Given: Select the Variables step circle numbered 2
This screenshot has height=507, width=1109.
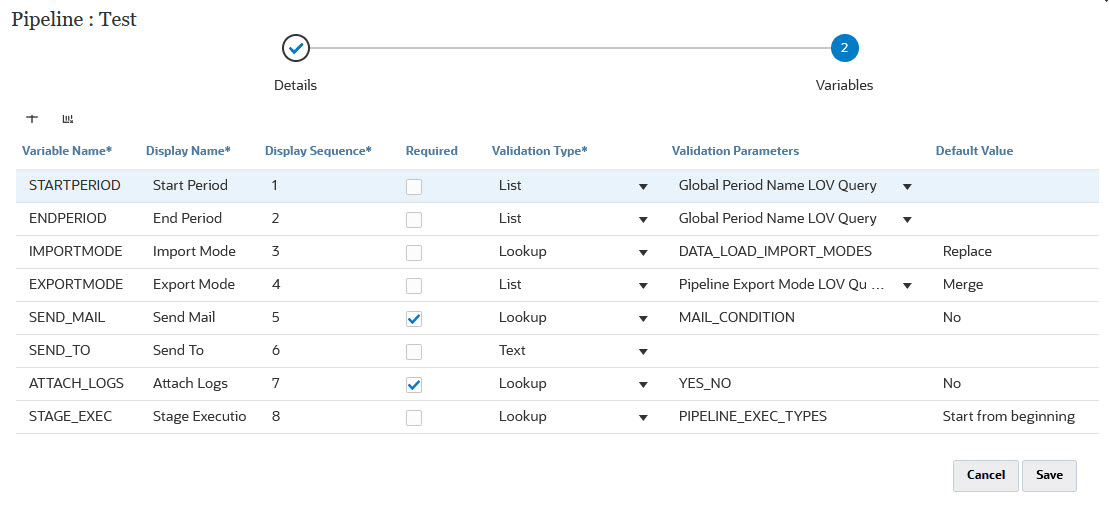Looking at the screenshot, I should [844, 49].
